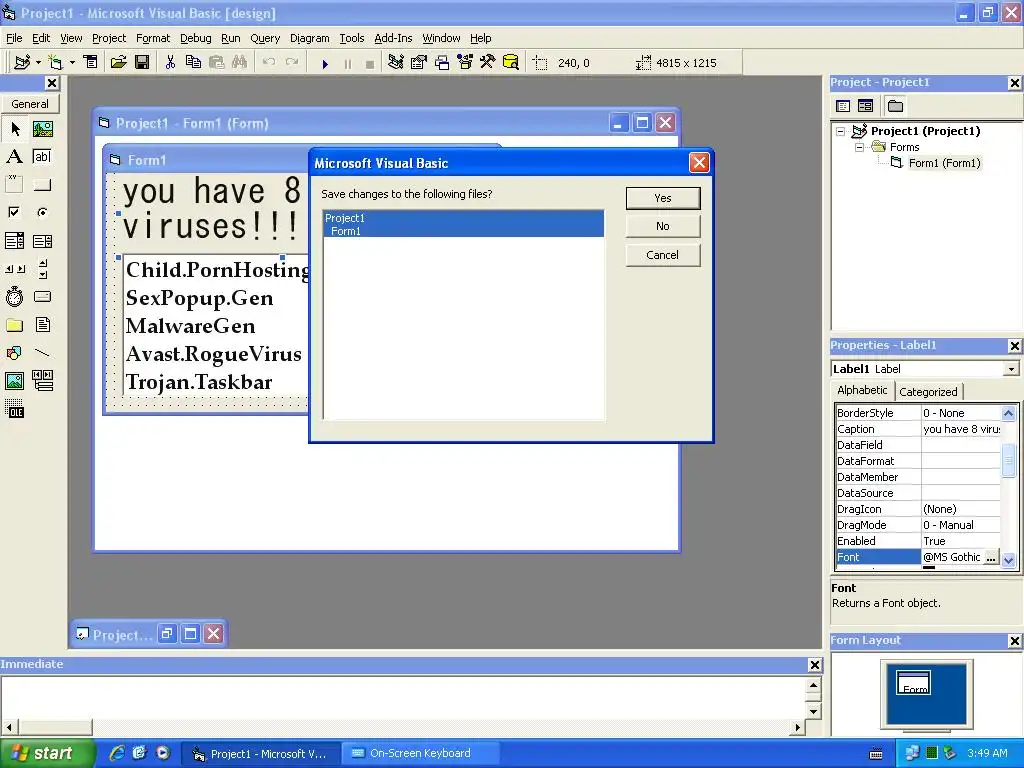Select the ComboBox tool
The image size is (1024, 768).
coord(14,241)
